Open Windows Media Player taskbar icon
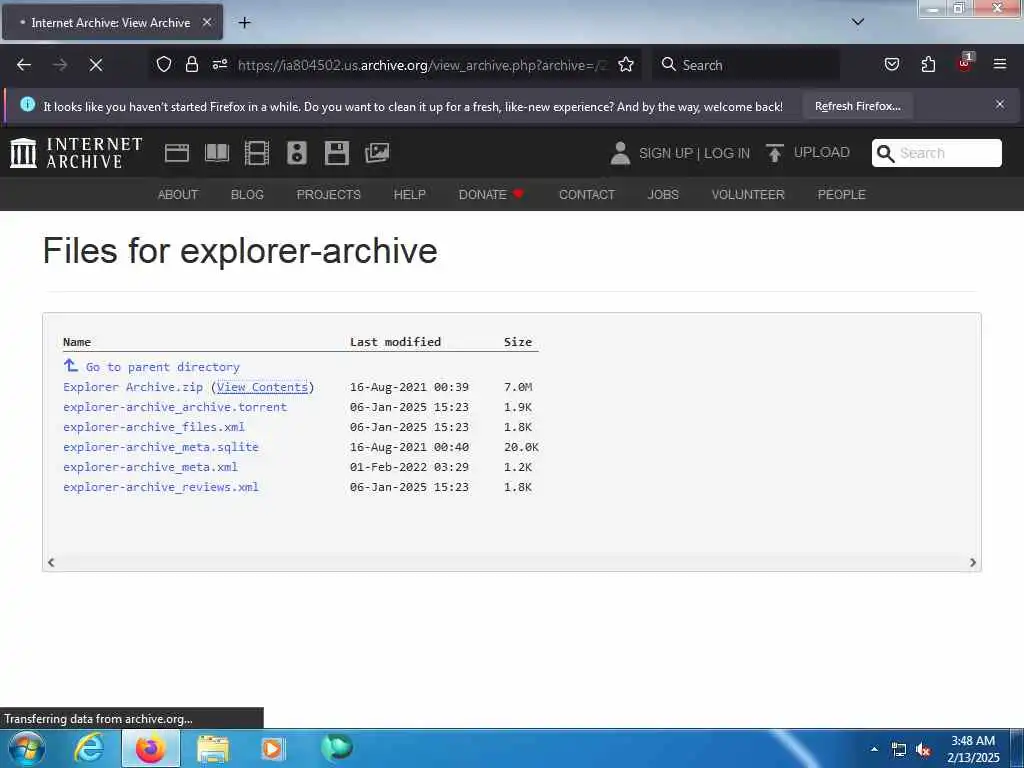The image size is (1024, 768). click(x=272, y=749)
